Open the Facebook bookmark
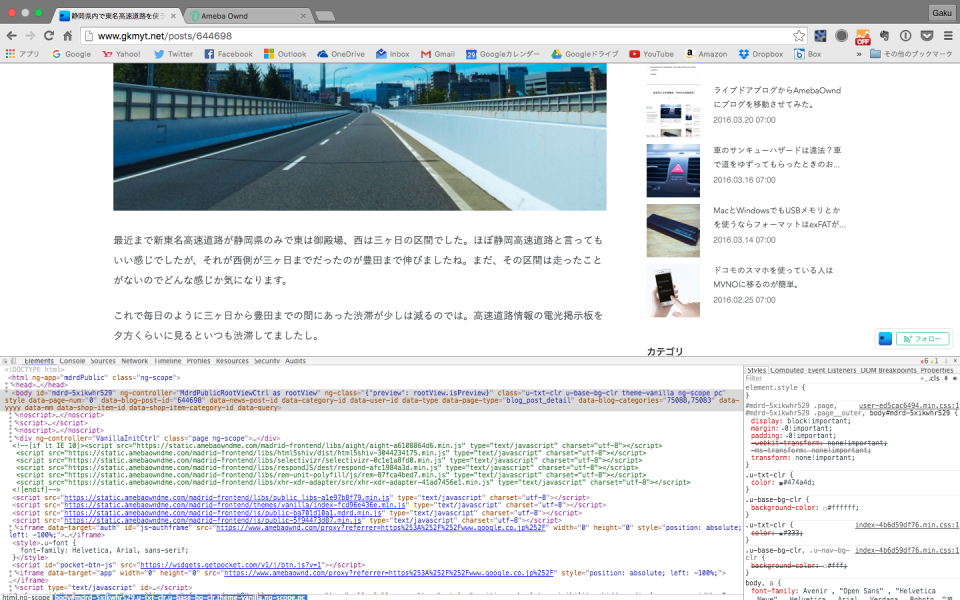 tap(228, 54)
